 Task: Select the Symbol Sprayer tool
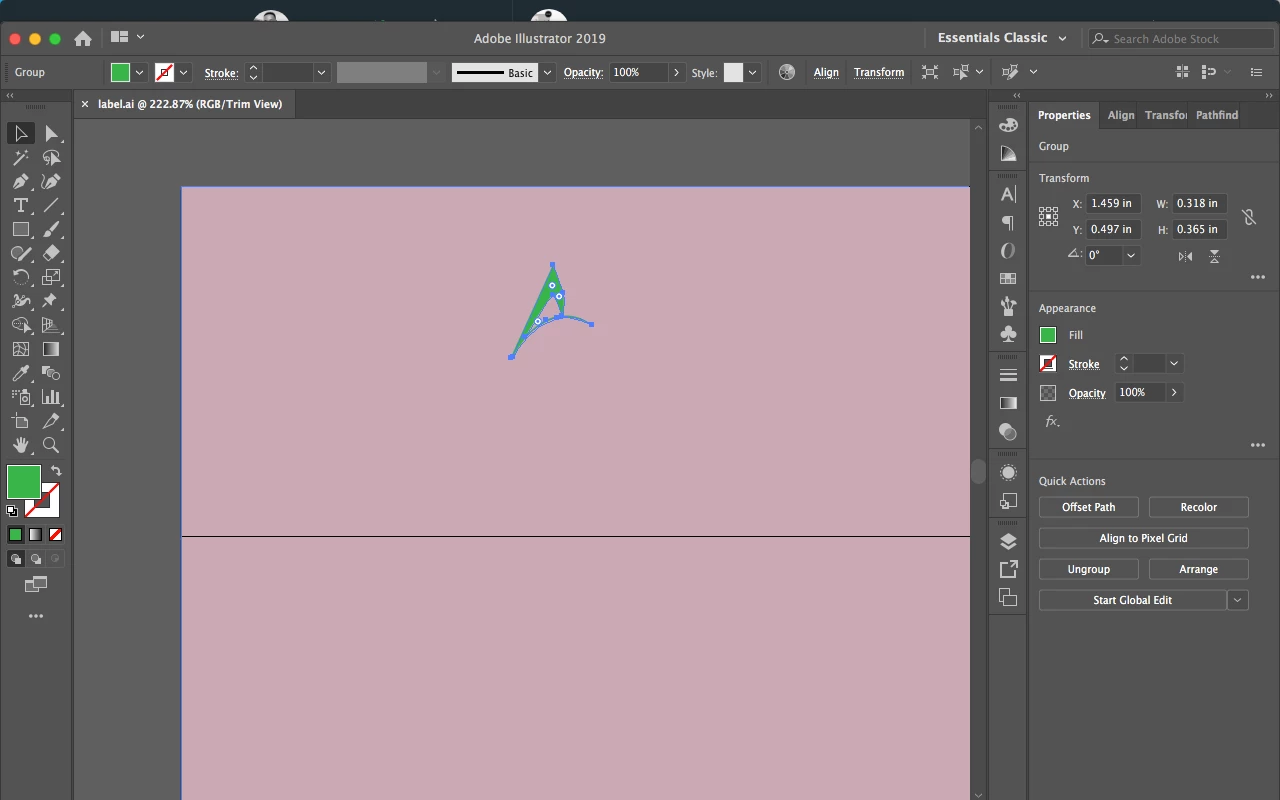(x=20, y=397)
